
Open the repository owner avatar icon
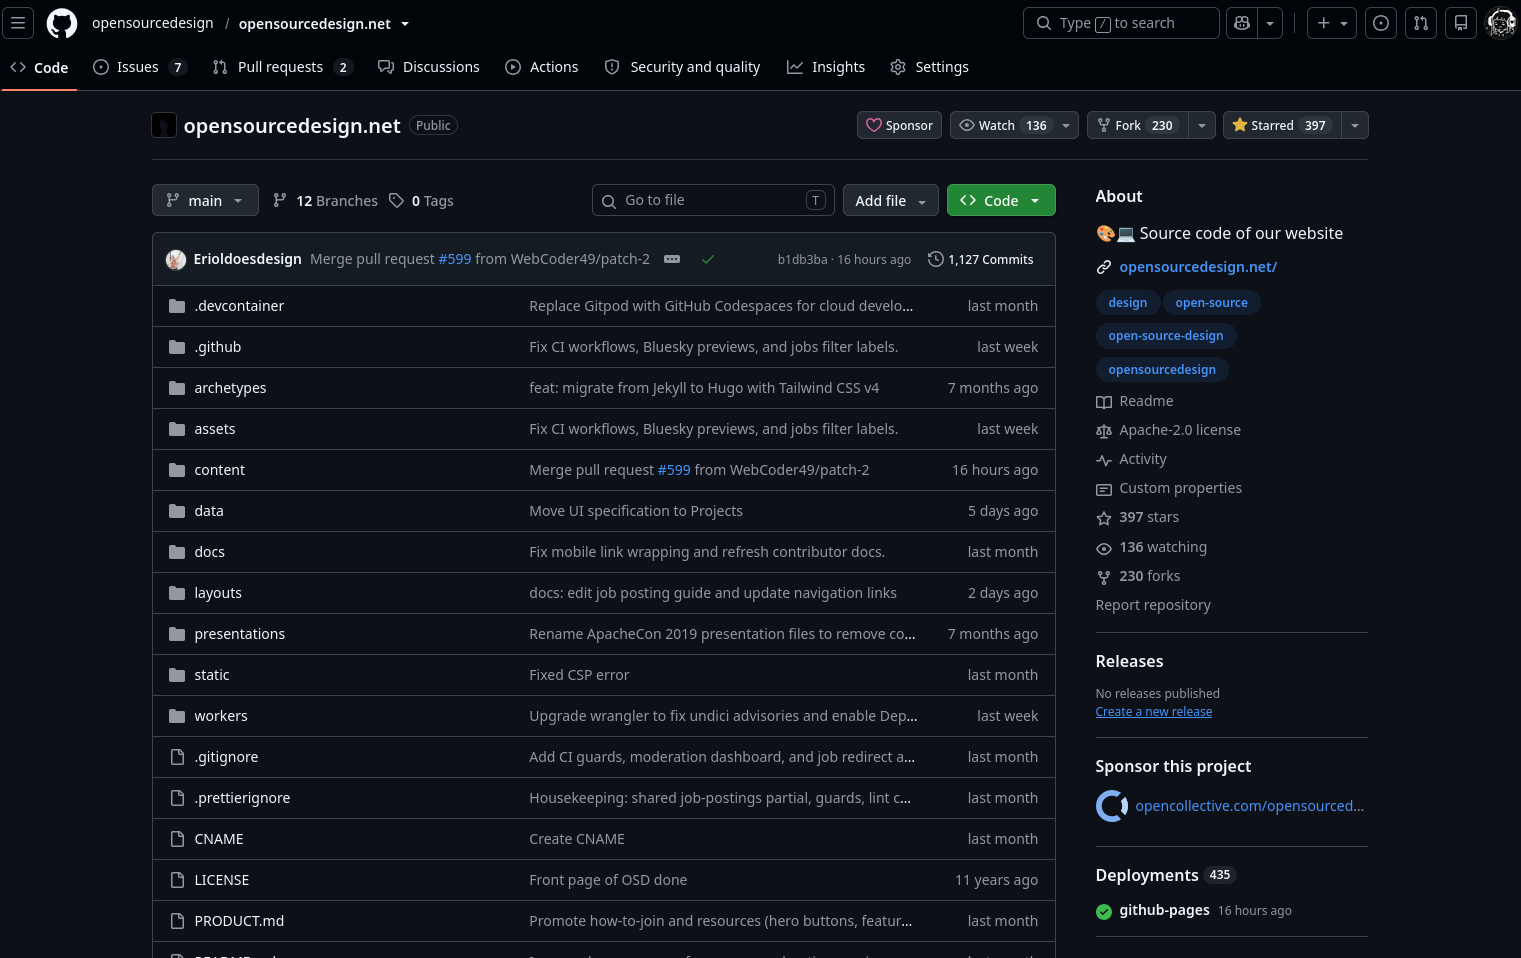(x=164, y=125)
